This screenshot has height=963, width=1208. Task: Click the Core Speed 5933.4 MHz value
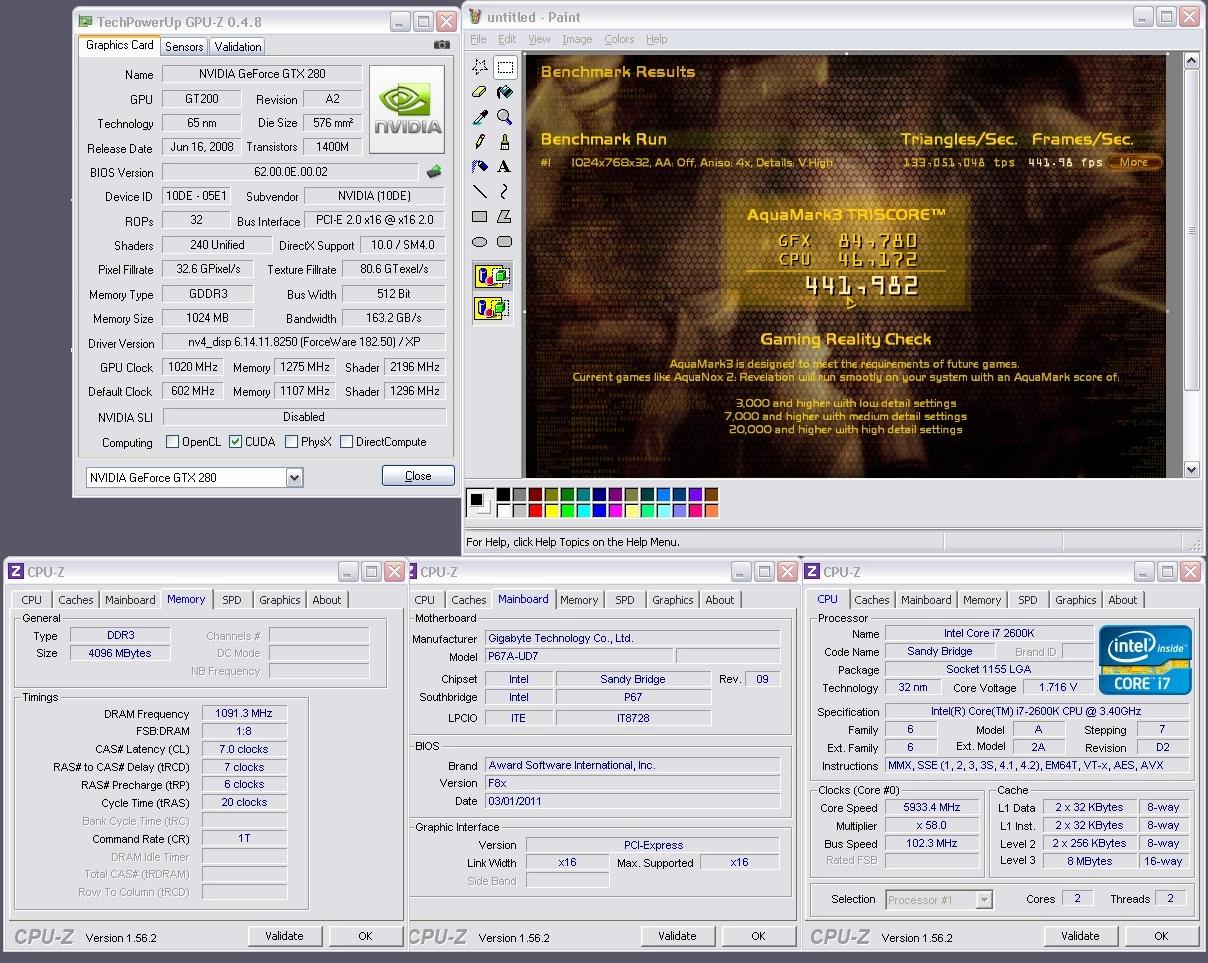(932, 808)
